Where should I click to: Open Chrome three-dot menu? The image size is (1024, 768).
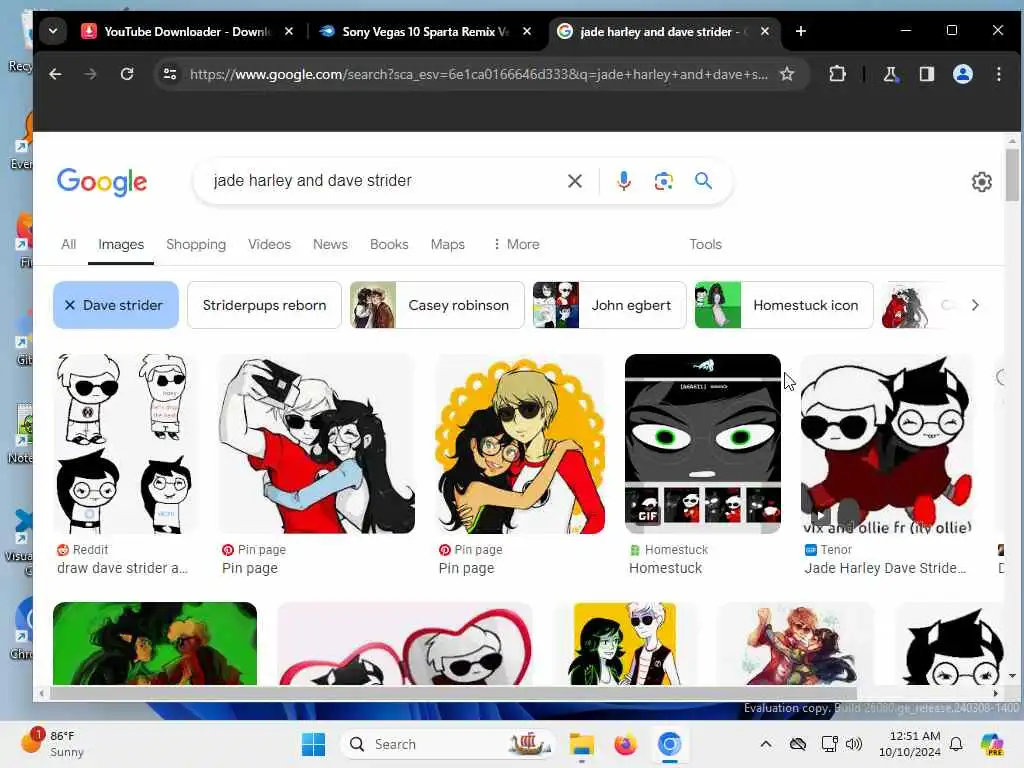[999, 74]
